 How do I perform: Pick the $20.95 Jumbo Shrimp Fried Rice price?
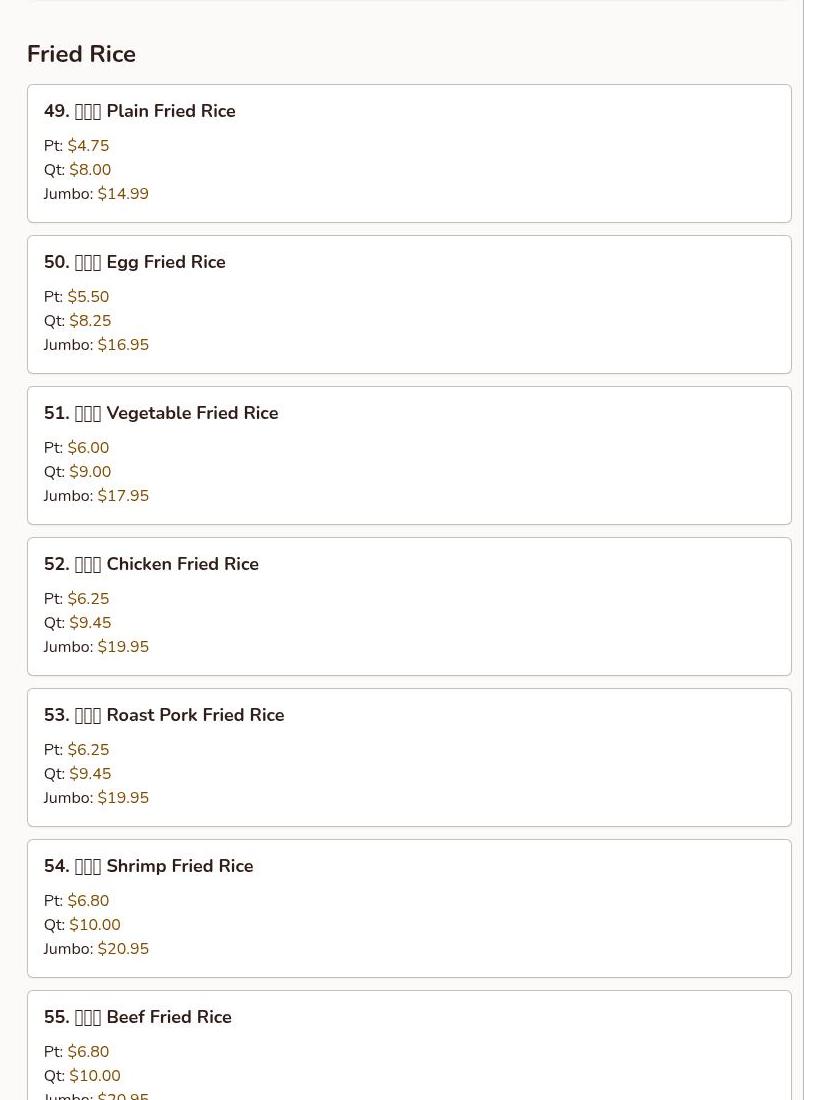coord(123,949)
